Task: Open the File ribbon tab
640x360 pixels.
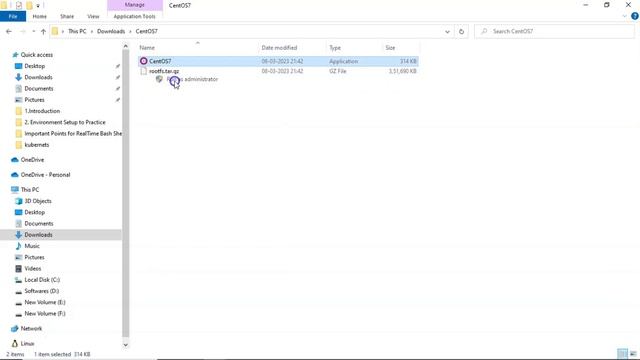Action: pyautogui.click(x=13, y=16)
